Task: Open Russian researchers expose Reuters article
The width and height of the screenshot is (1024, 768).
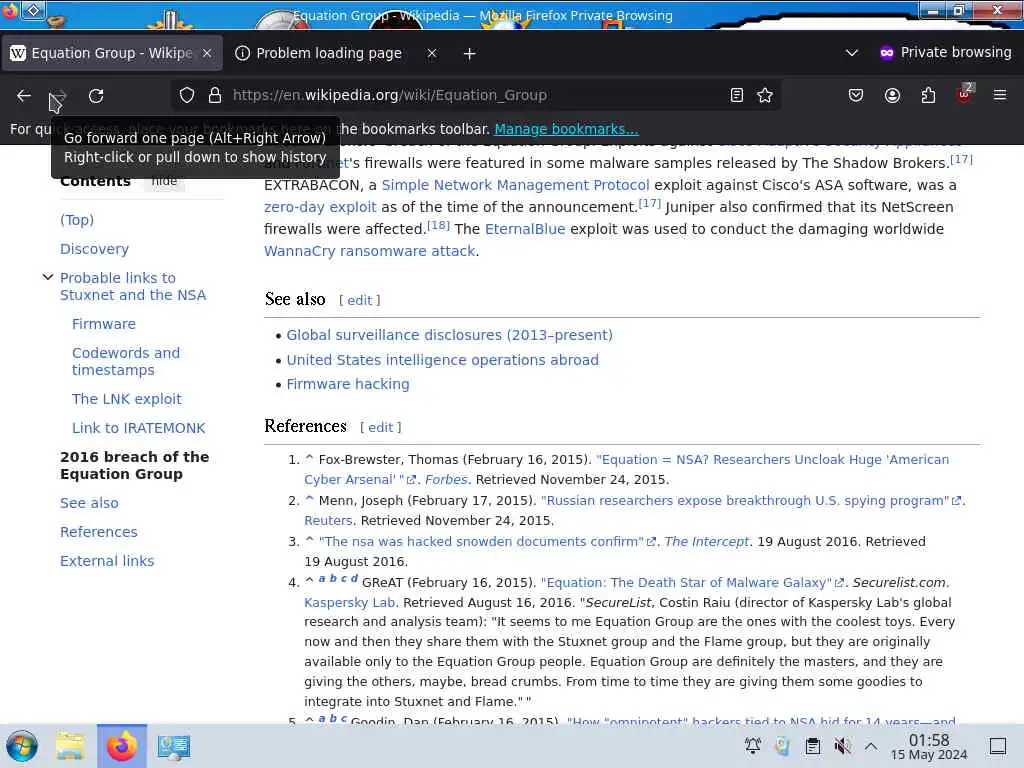Action: 745,500
